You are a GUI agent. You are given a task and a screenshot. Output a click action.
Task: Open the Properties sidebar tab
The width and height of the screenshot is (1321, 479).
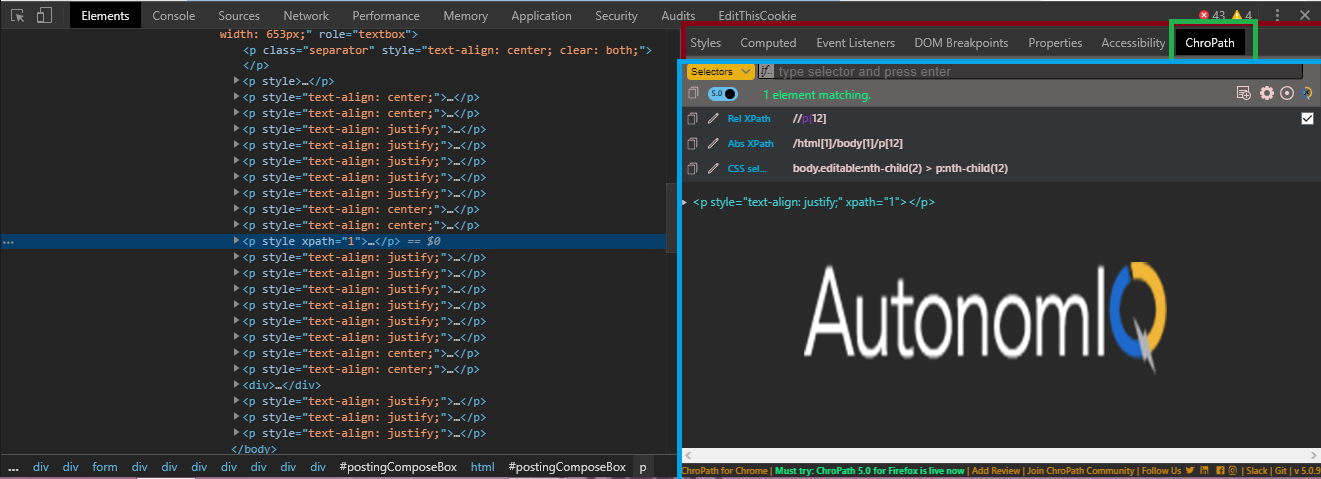tap(1055, 43)
